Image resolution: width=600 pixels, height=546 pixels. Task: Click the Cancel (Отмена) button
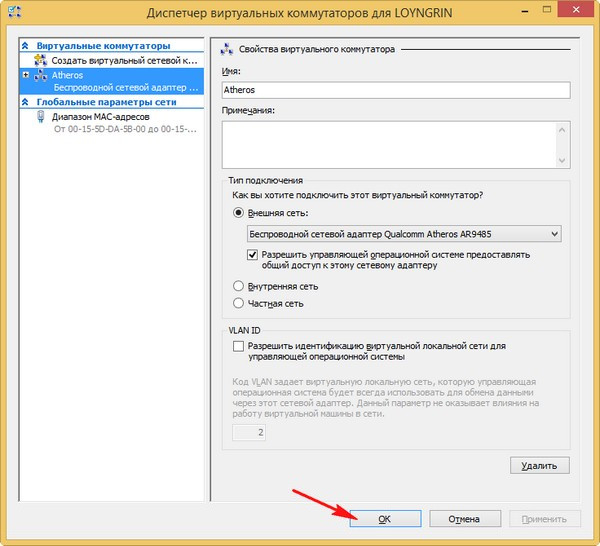pyautogui.click(x=464, y=519)
